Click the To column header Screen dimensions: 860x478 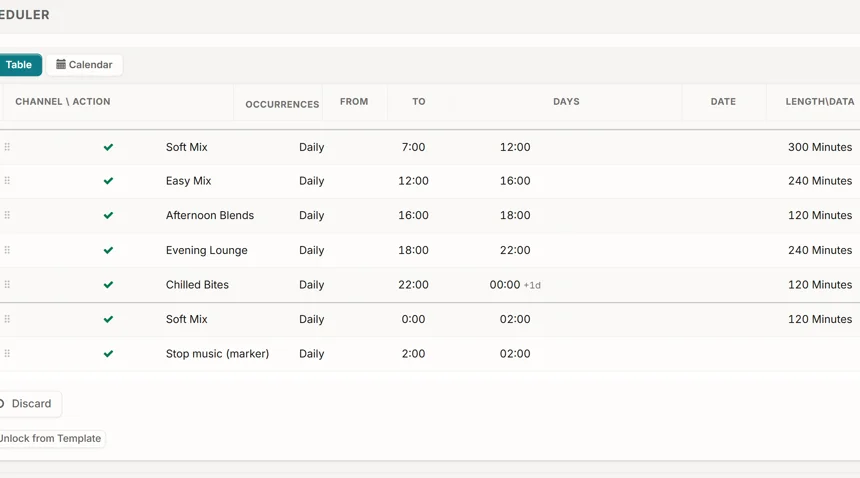[418, 101]
